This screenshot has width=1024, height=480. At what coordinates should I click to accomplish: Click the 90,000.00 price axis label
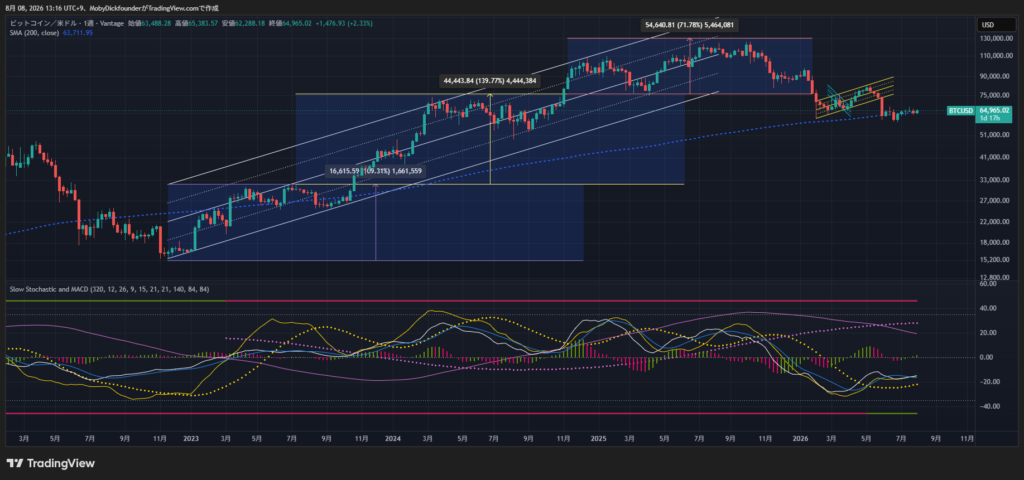click(x=993, y=76)
